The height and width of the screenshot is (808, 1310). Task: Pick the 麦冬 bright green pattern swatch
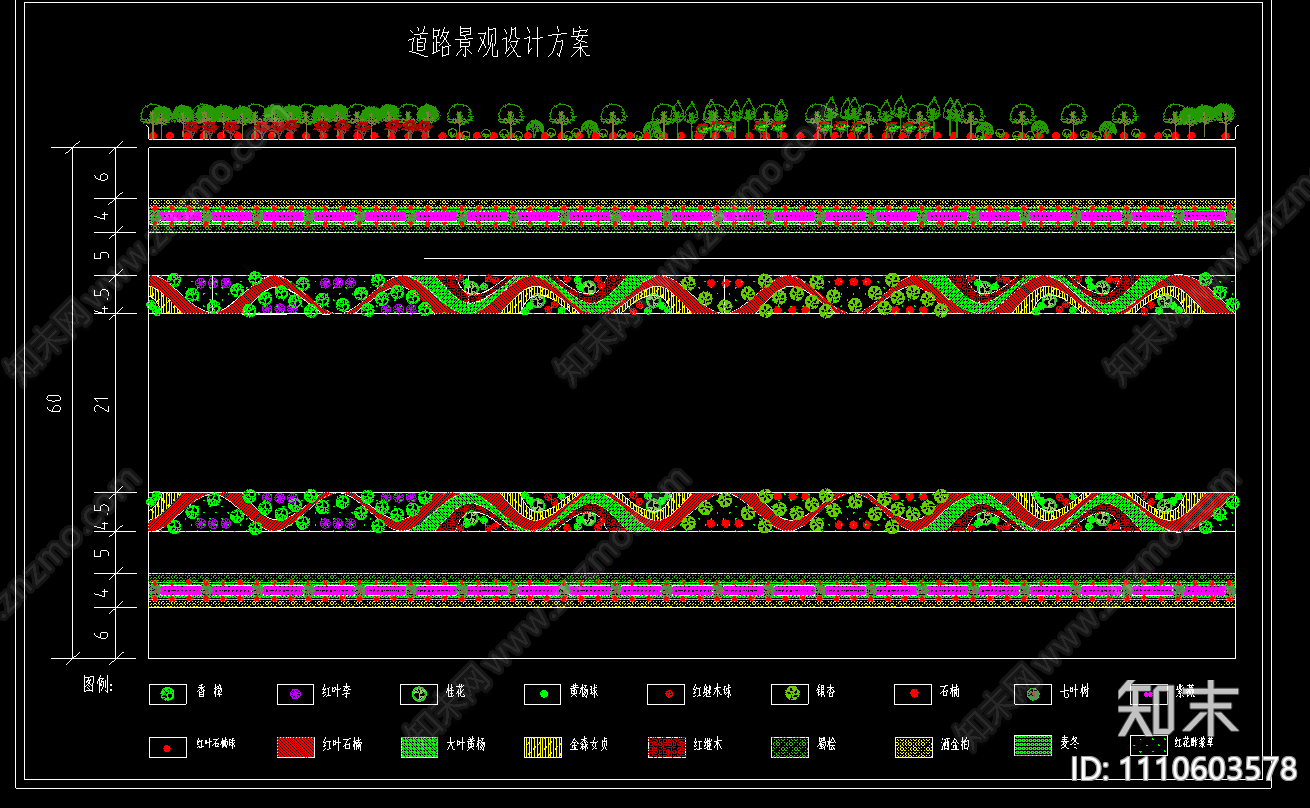pyautogui.click(x=1033, y=745)
